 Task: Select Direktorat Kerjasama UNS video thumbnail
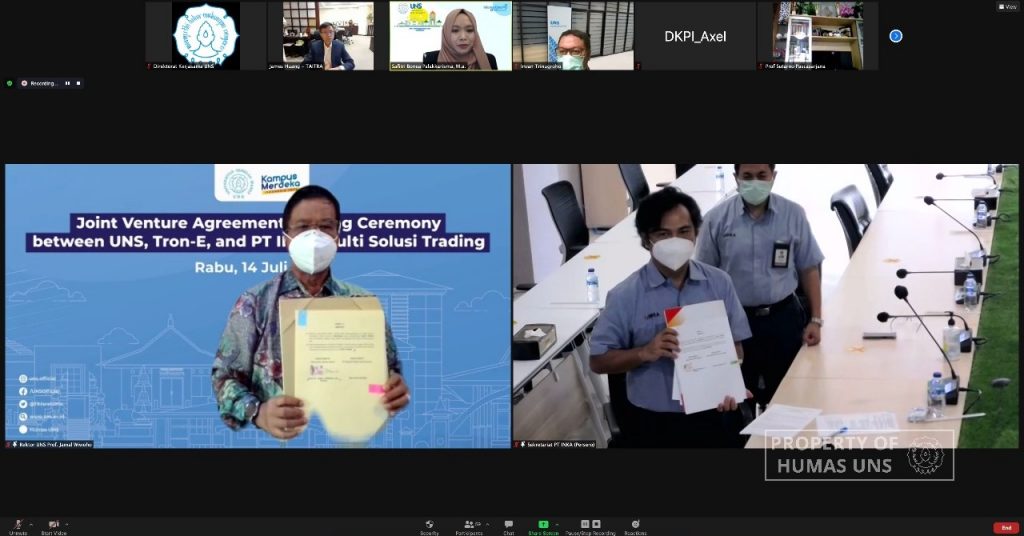(x=206, y=35)
